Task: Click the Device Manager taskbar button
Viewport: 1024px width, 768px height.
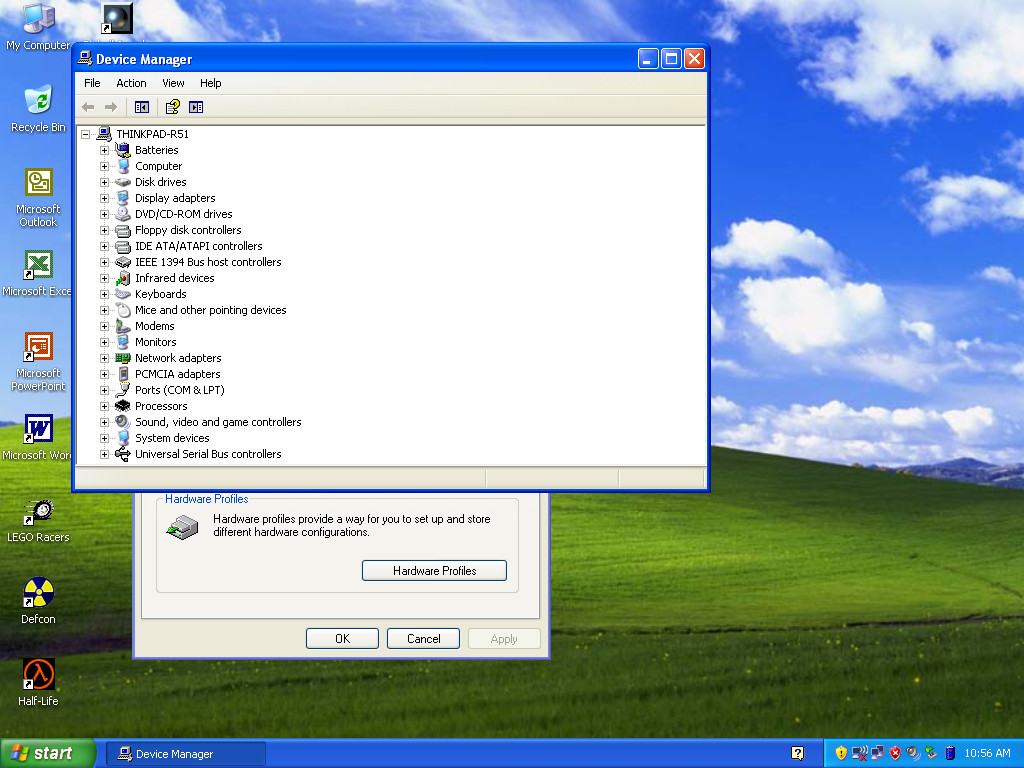Action: tap(185, 754)
